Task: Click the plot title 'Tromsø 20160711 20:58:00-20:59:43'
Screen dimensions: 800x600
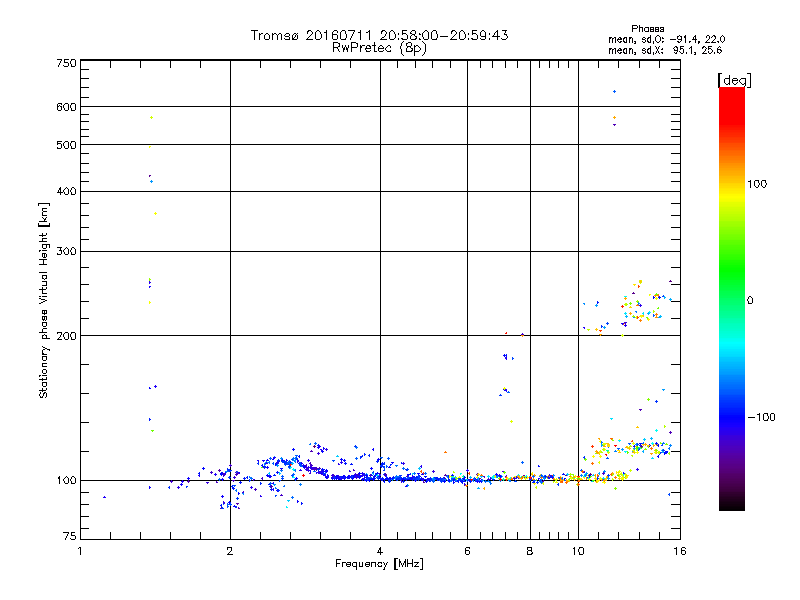Action: 379,35
